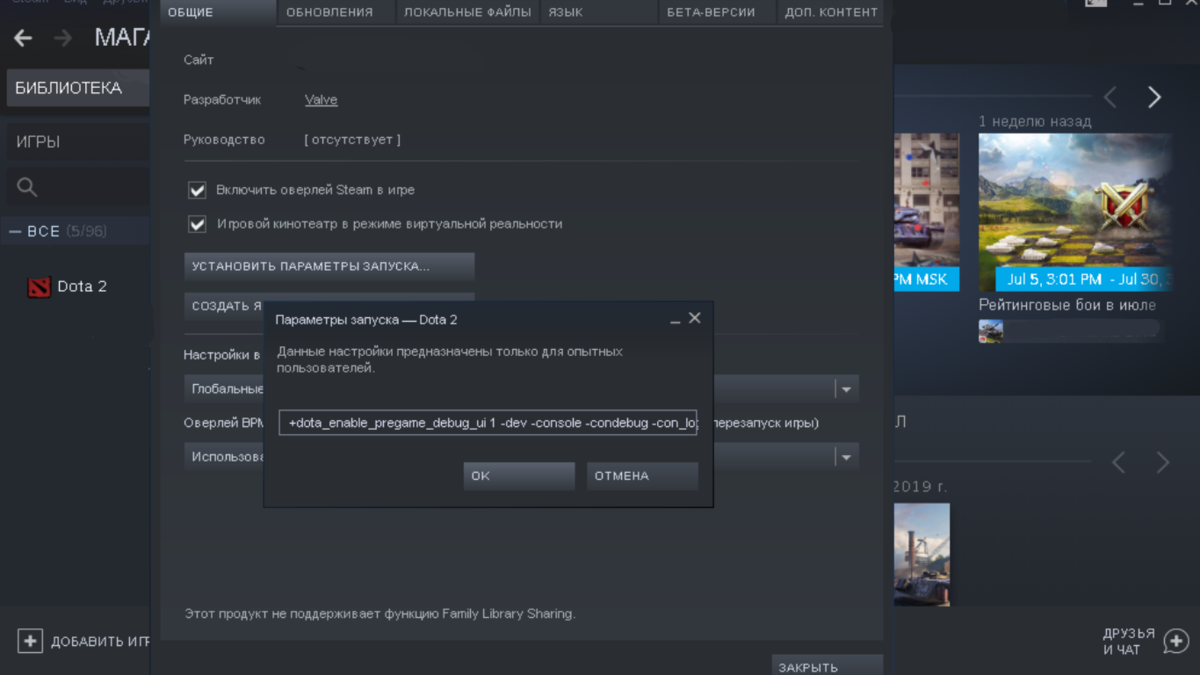The height and width of the screenshot is (675, 1200).
Task: Go to previous news item arrow
Action: click(1110, 97)
